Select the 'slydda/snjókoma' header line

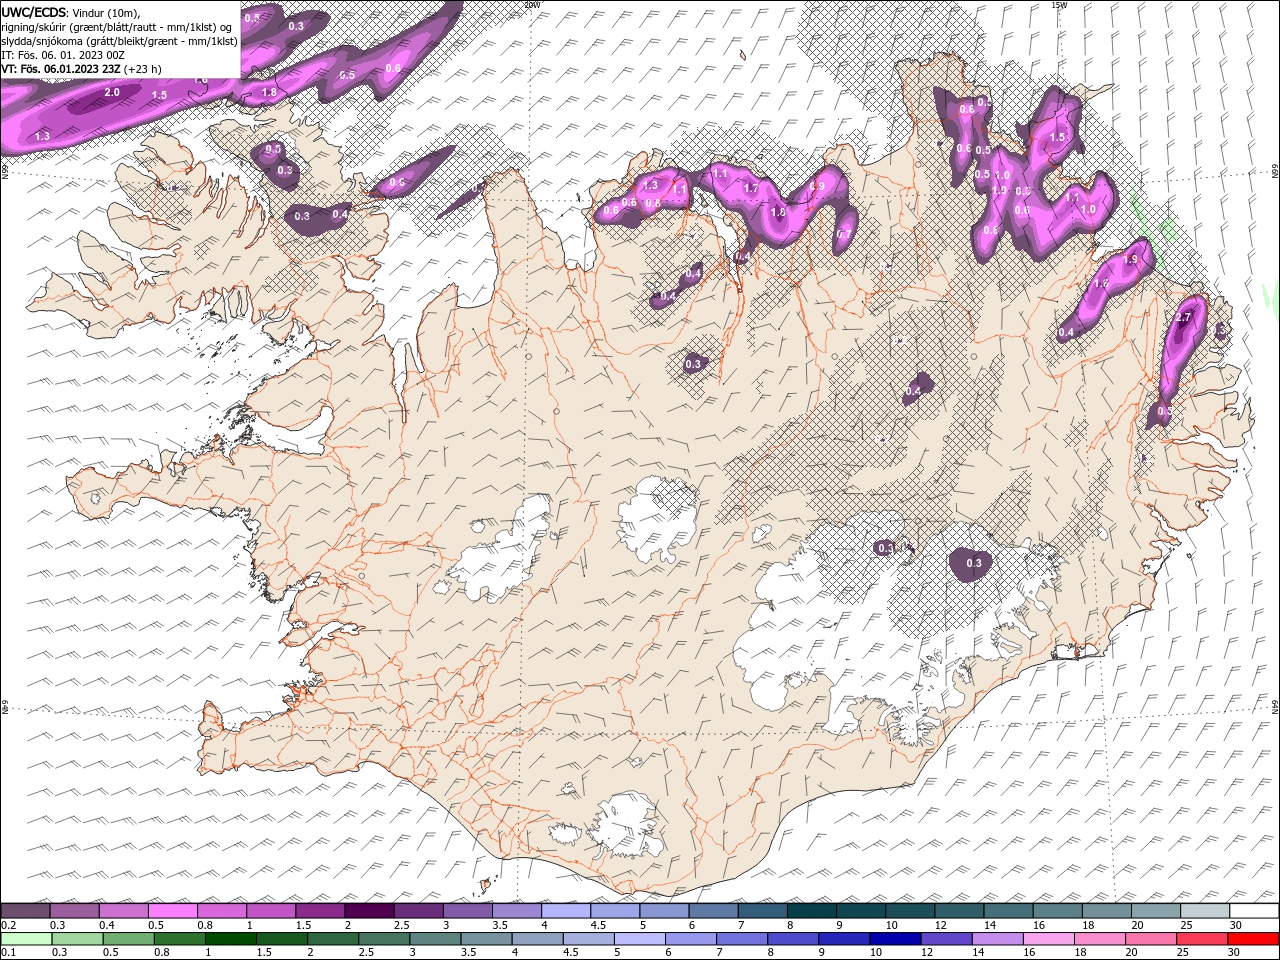coord(119,41)
